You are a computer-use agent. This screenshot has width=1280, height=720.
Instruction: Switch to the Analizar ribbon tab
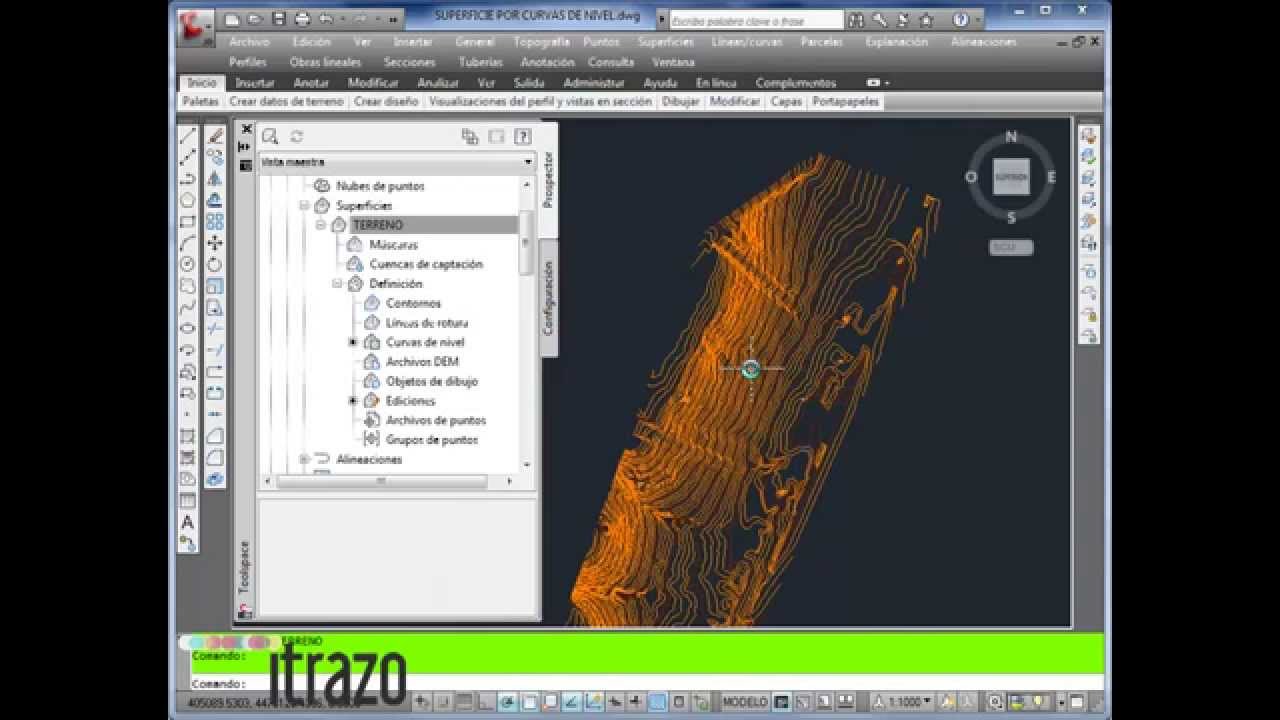click(438, 83)
